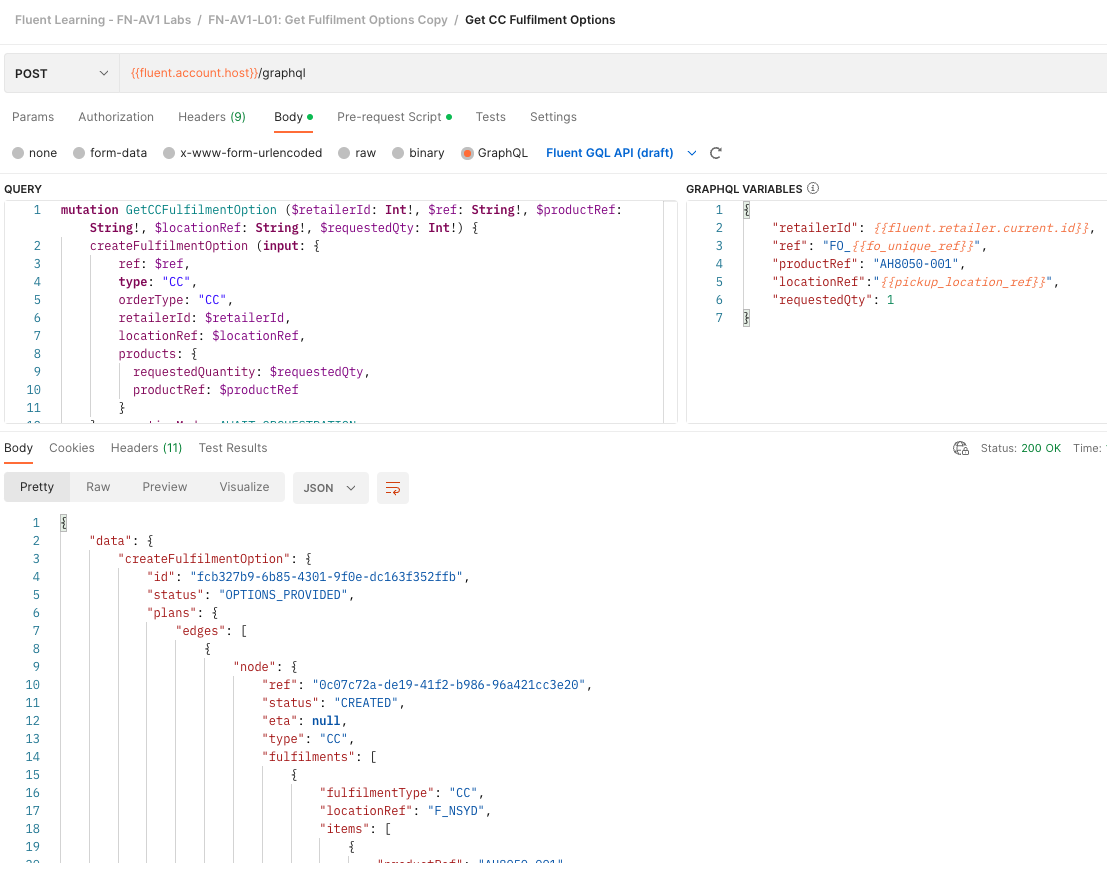Click the requestedQty variable value 1
This screenshot has height=870, width=1107.
click(890, 300)
